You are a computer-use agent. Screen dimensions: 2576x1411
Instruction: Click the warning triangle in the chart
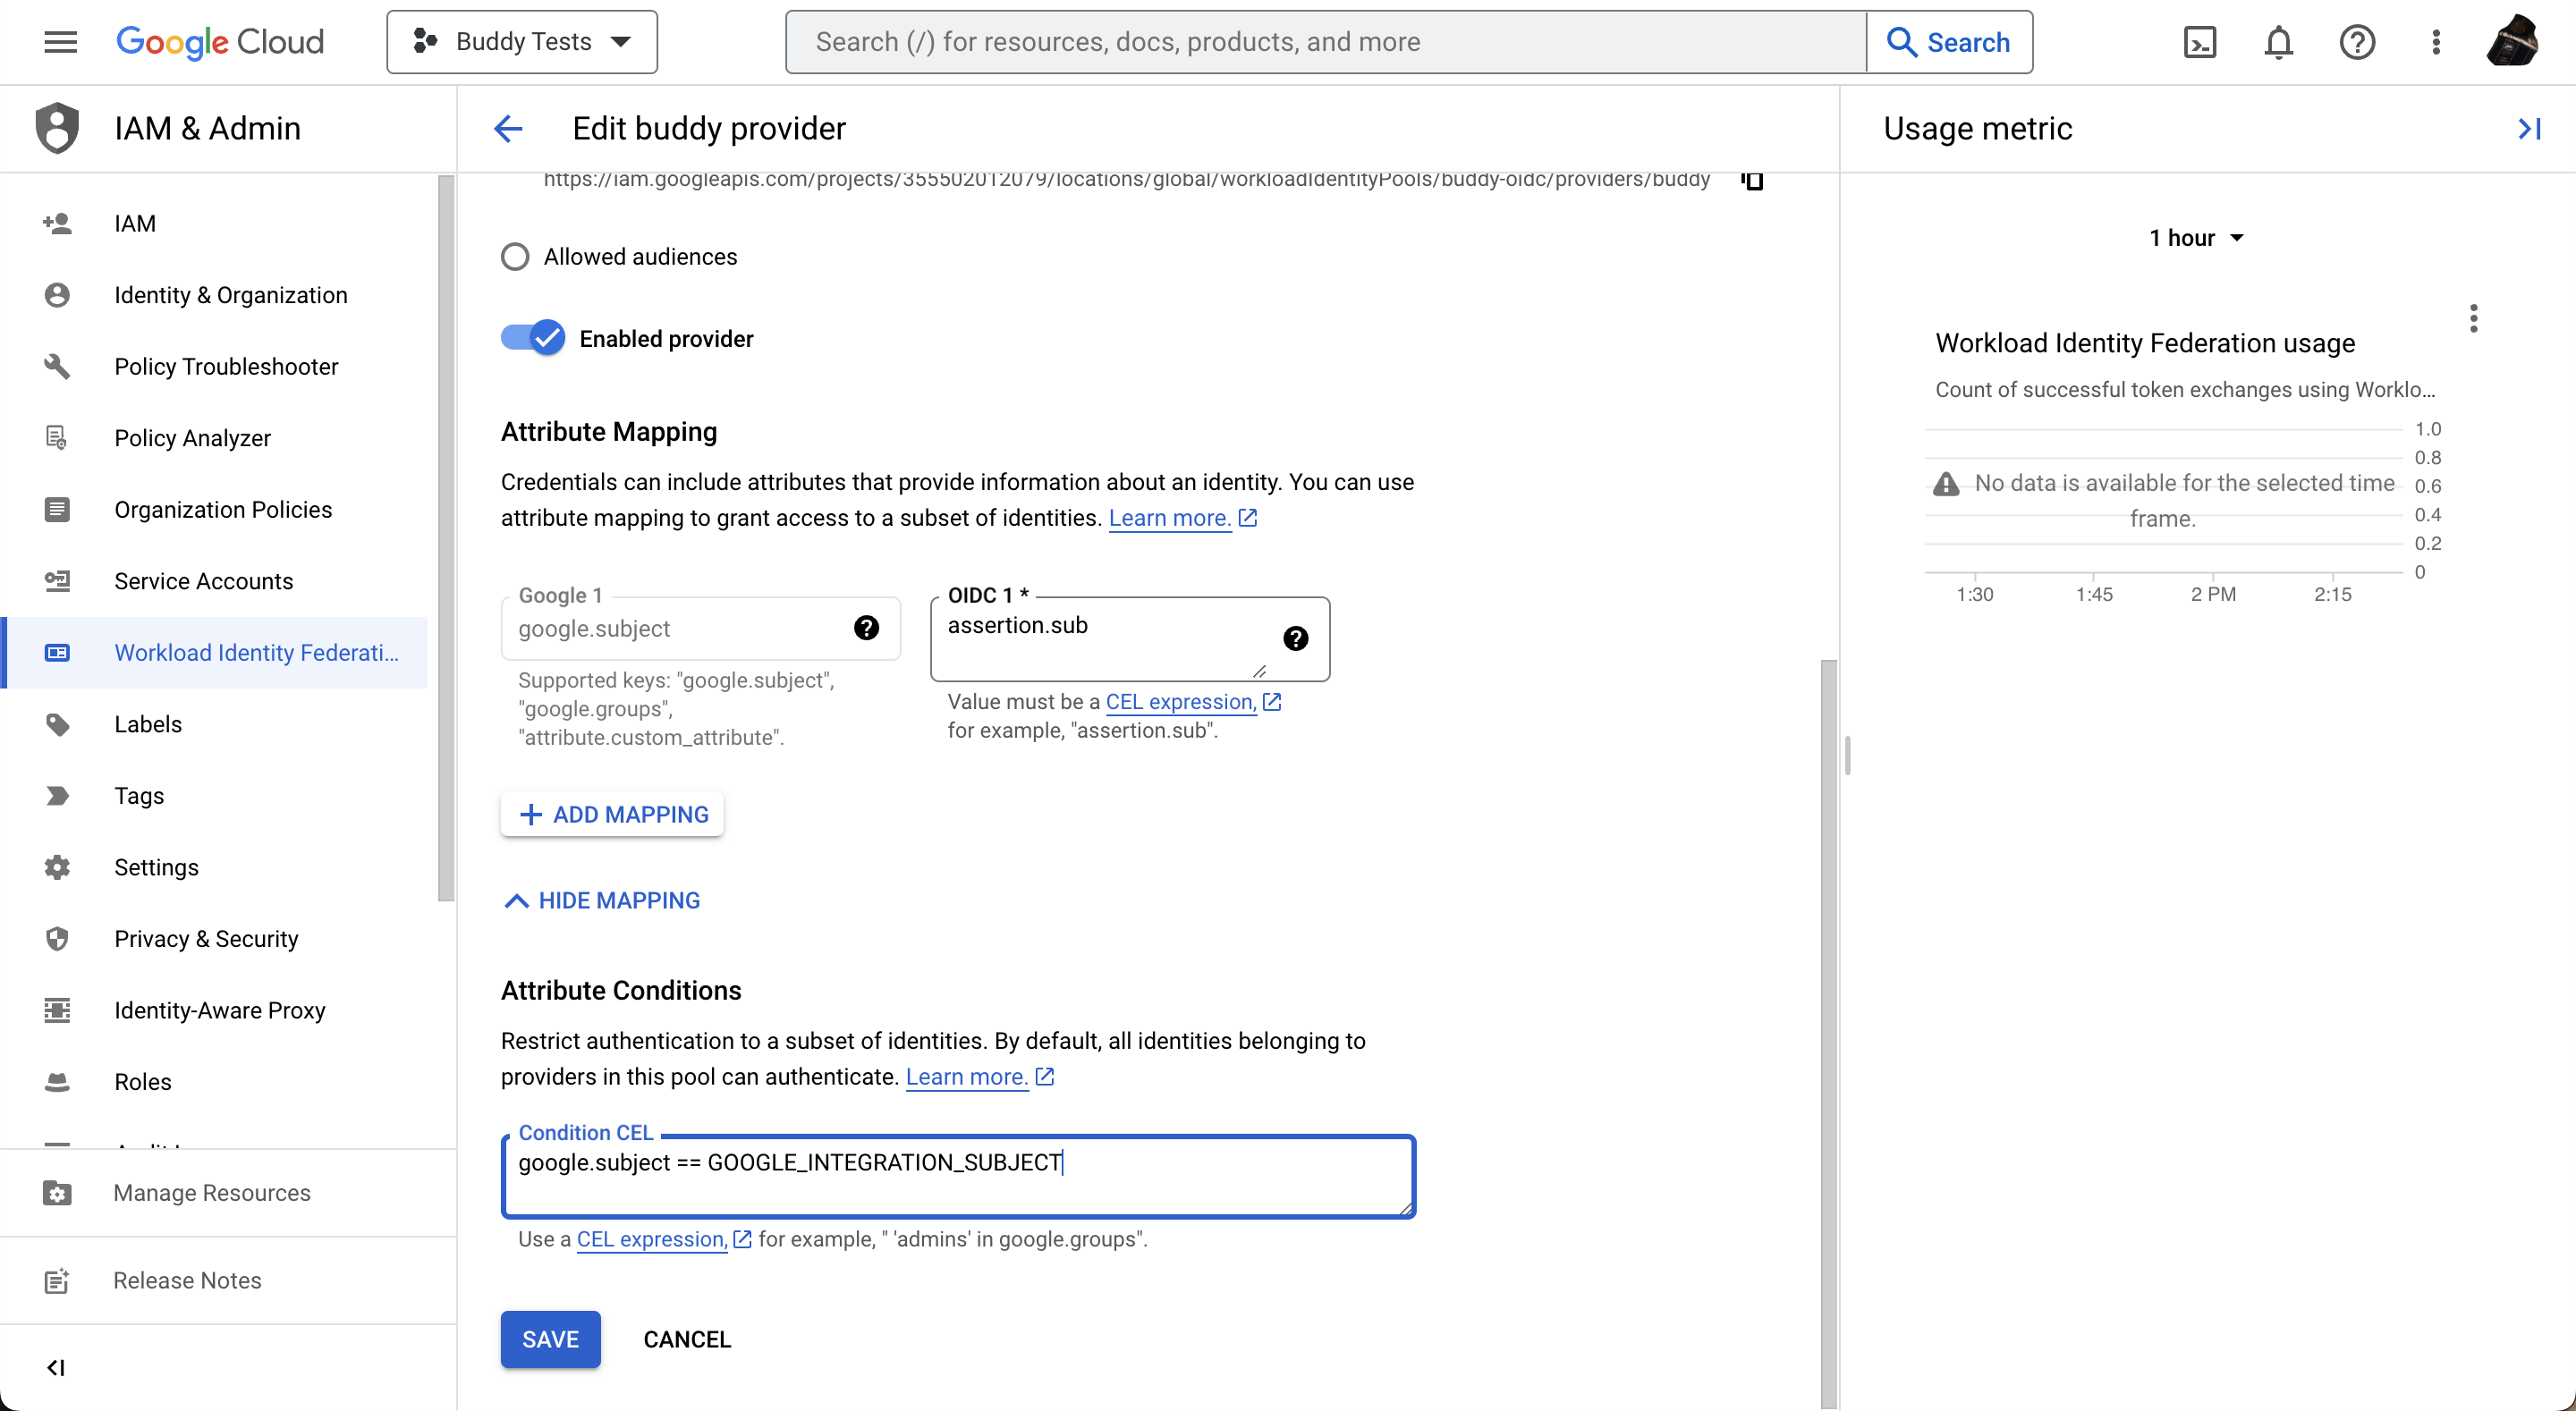(1945, 484)
